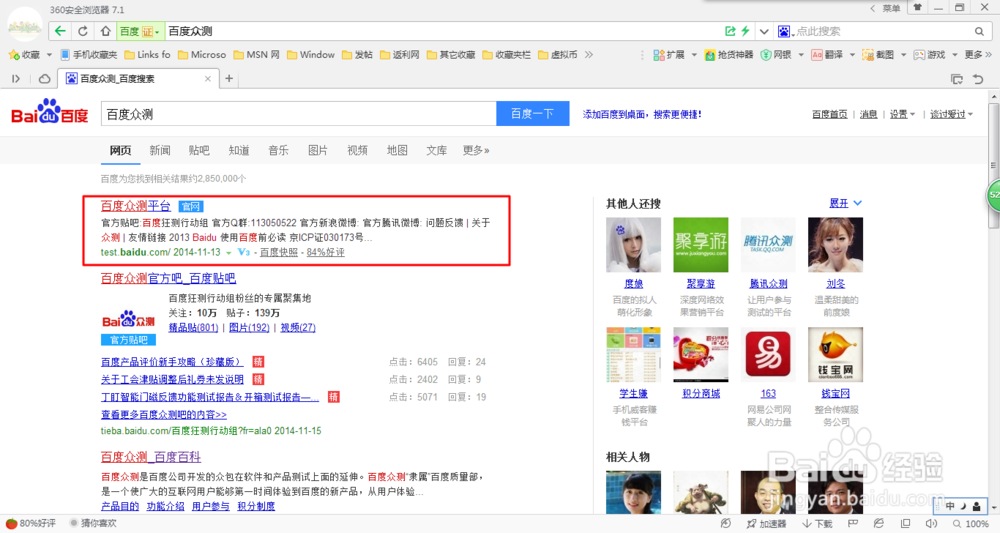Screen dimensions: 1000x533
Task: Click the restore closed tab undo icon
Action: click(978, 78)
